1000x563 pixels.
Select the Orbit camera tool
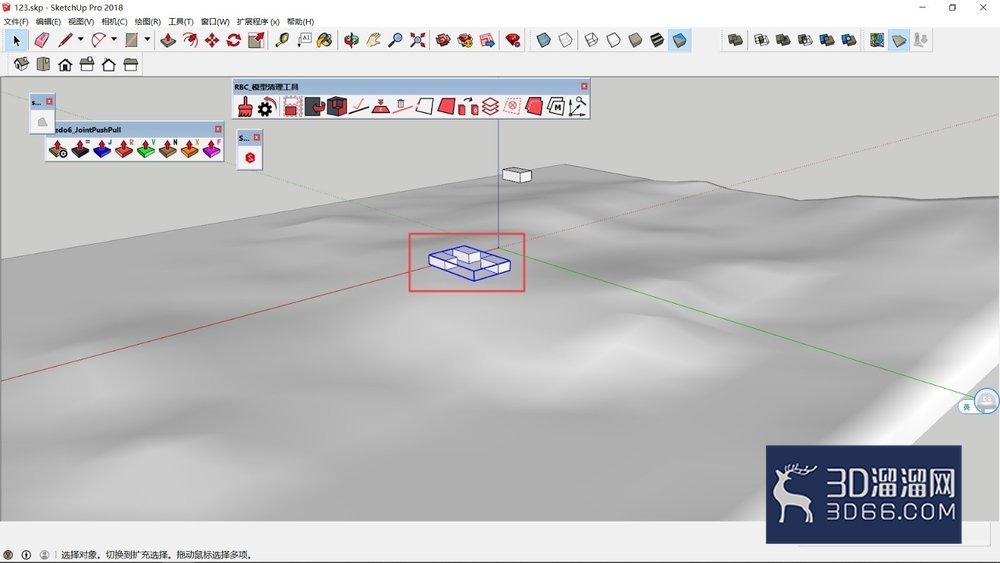click(x=351, y=40)
